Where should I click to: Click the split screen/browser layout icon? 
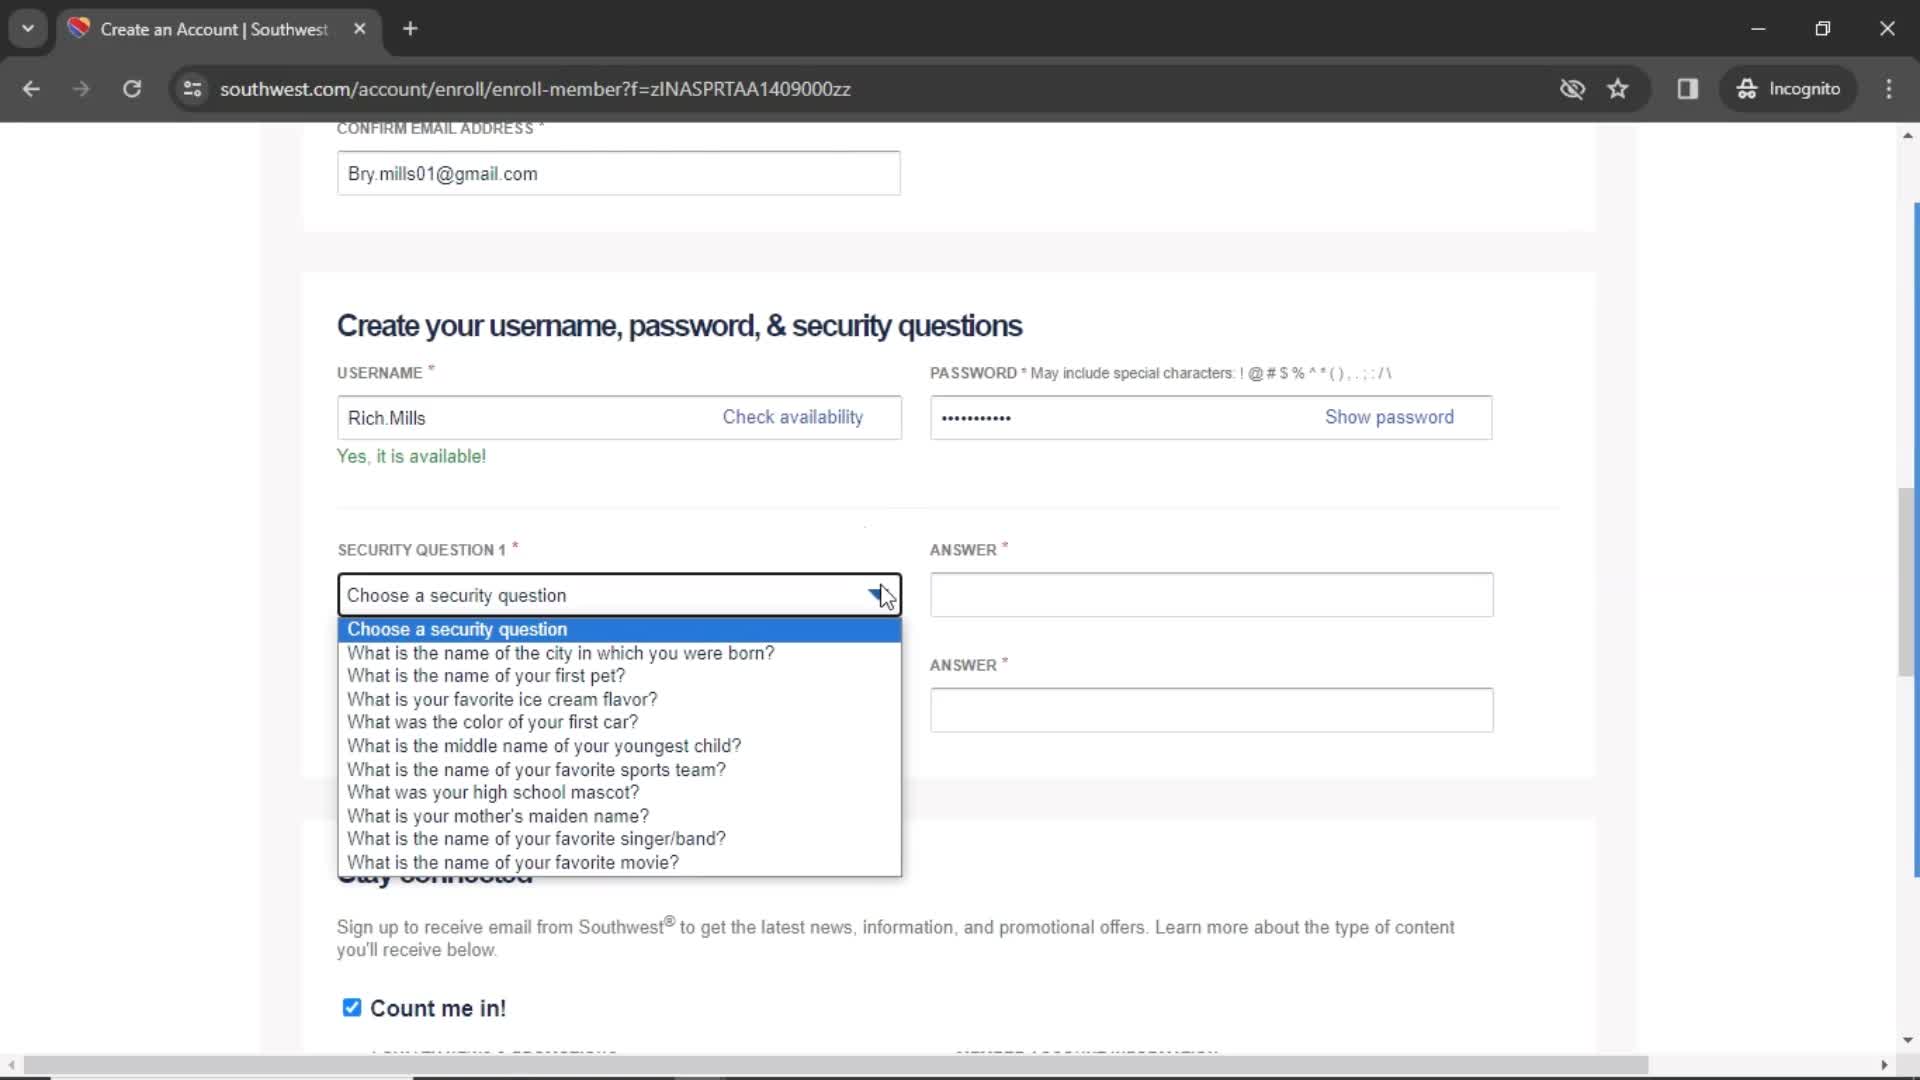pyautogui.click(x=1689, y=88)
